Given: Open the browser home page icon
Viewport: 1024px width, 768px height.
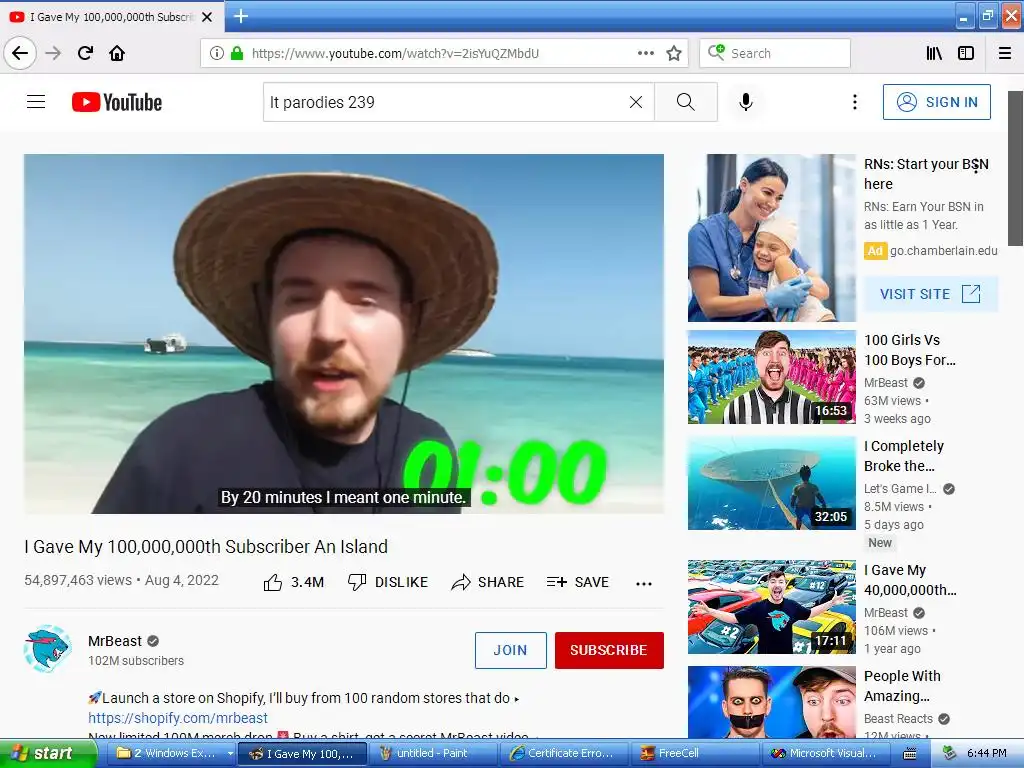Looking at the screenshot, I should click(117, 53).
